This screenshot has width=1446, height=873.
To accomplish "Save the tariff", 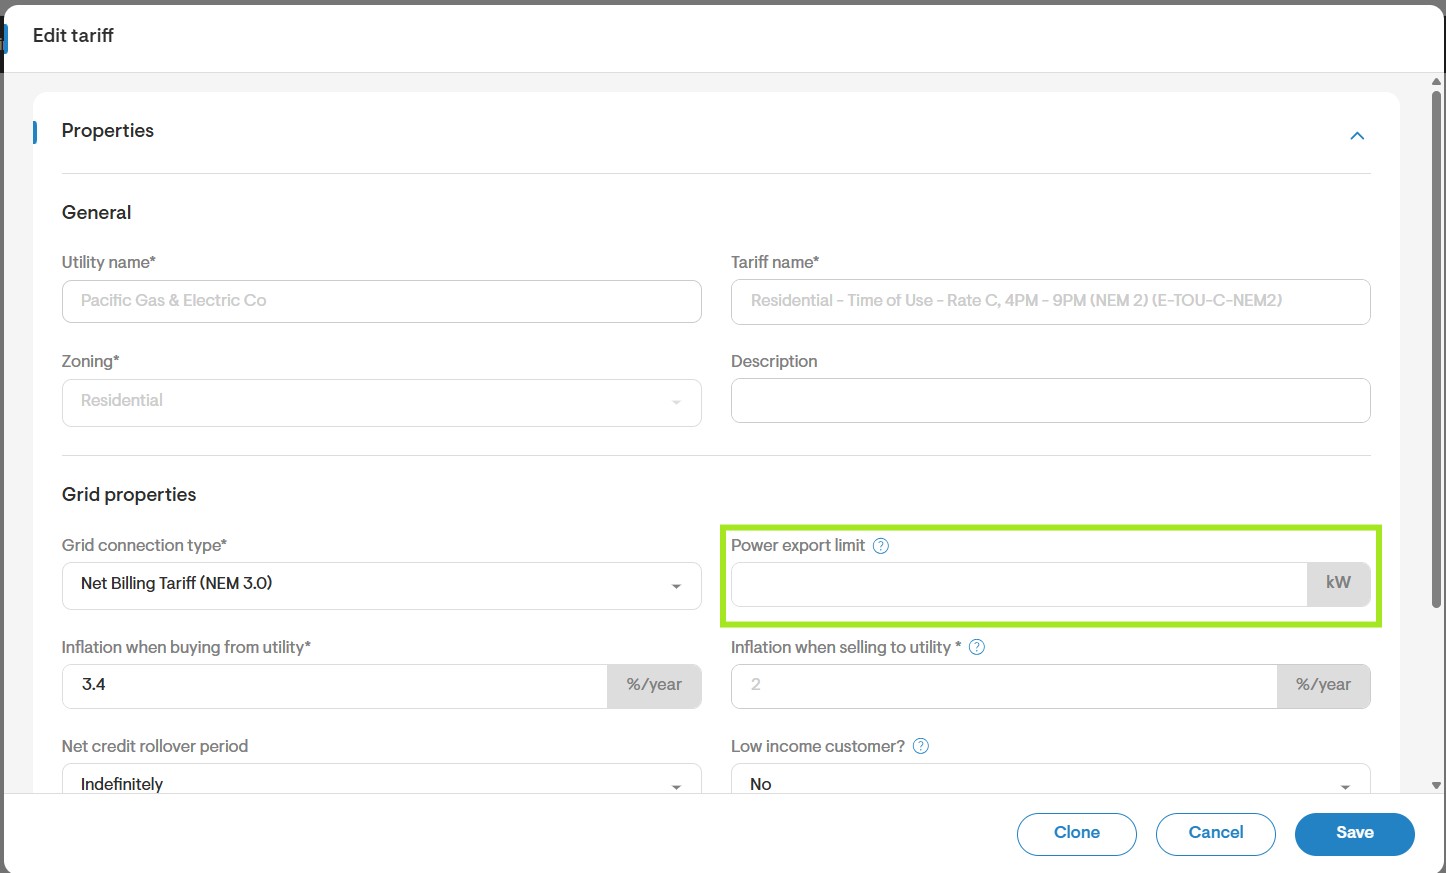I will click(x=1355, y=834).
